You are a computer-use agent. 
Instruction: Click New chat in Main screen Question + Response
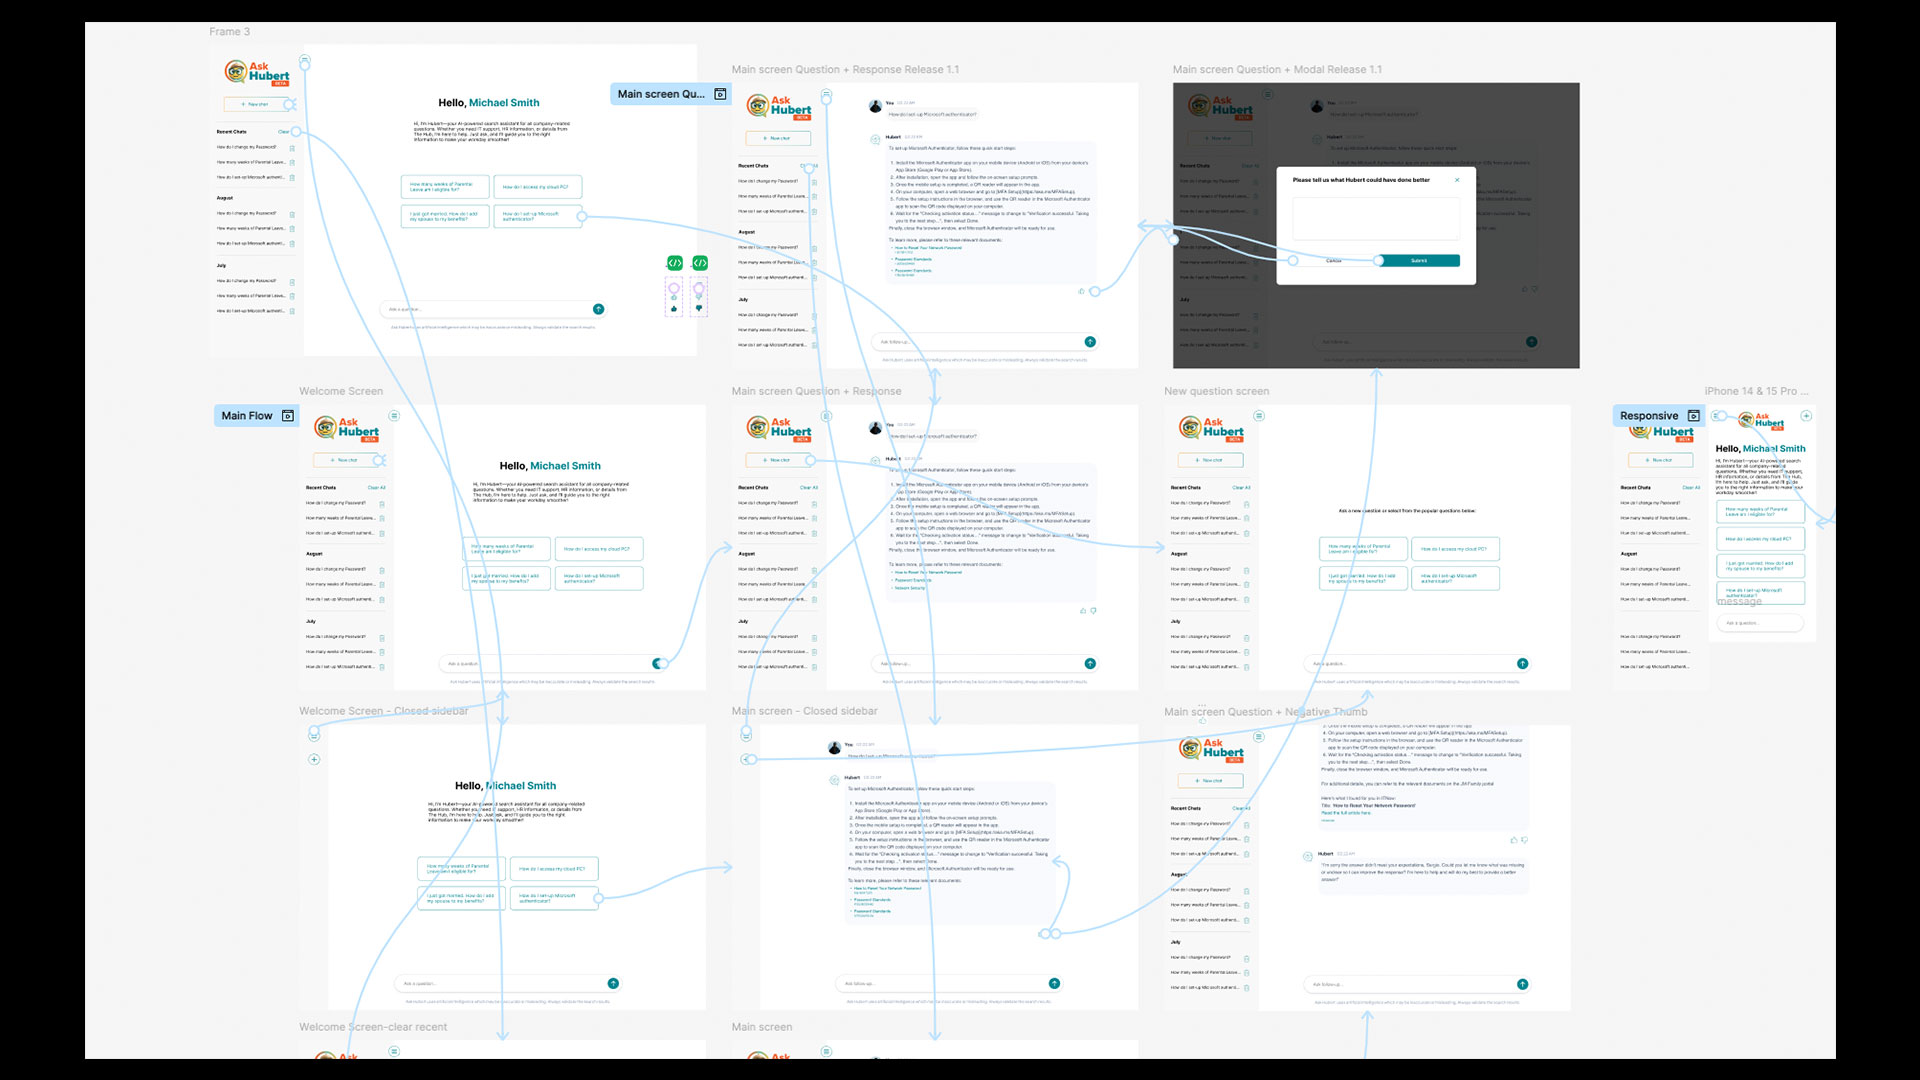779,460
